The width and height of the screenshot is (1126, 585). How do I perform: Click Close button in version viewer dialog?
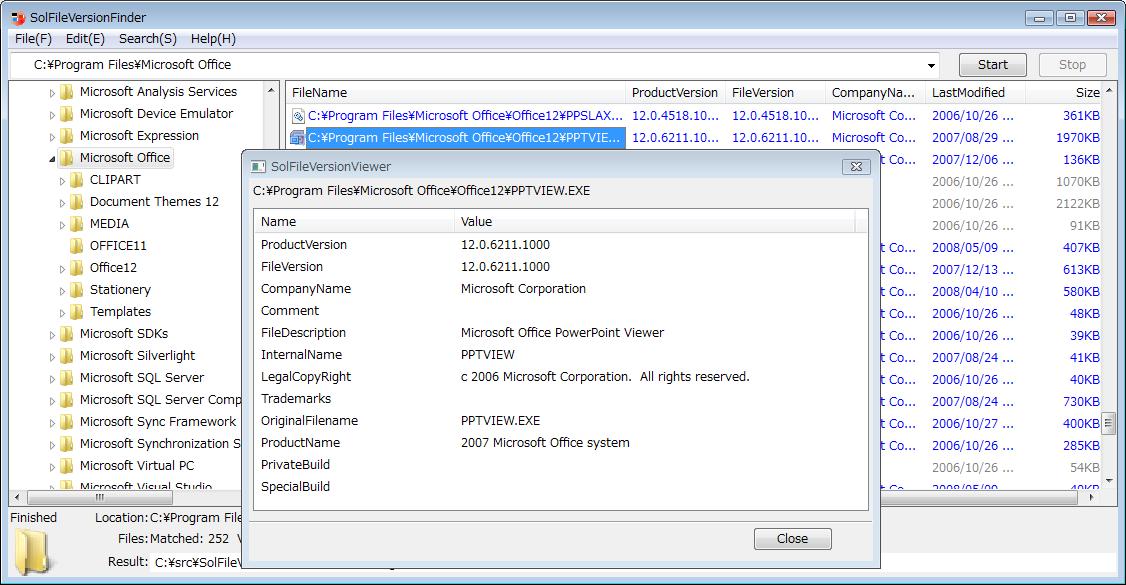[x=792, y=538]
